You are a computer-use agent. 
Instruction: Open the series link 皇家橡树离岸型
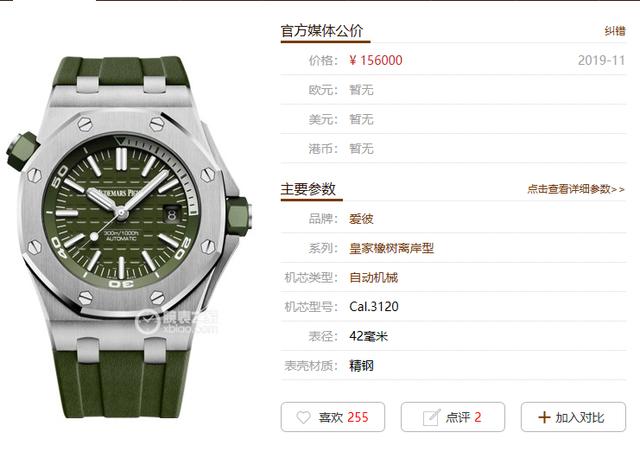coord(391,248)
